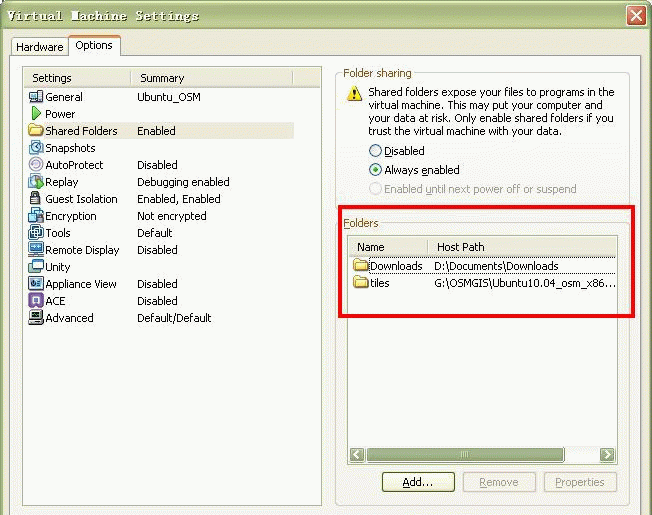The height and width of the screenshot is (515, 652).
Task: Click the tiles shared folder icon
Action: [x=361, y=282]
